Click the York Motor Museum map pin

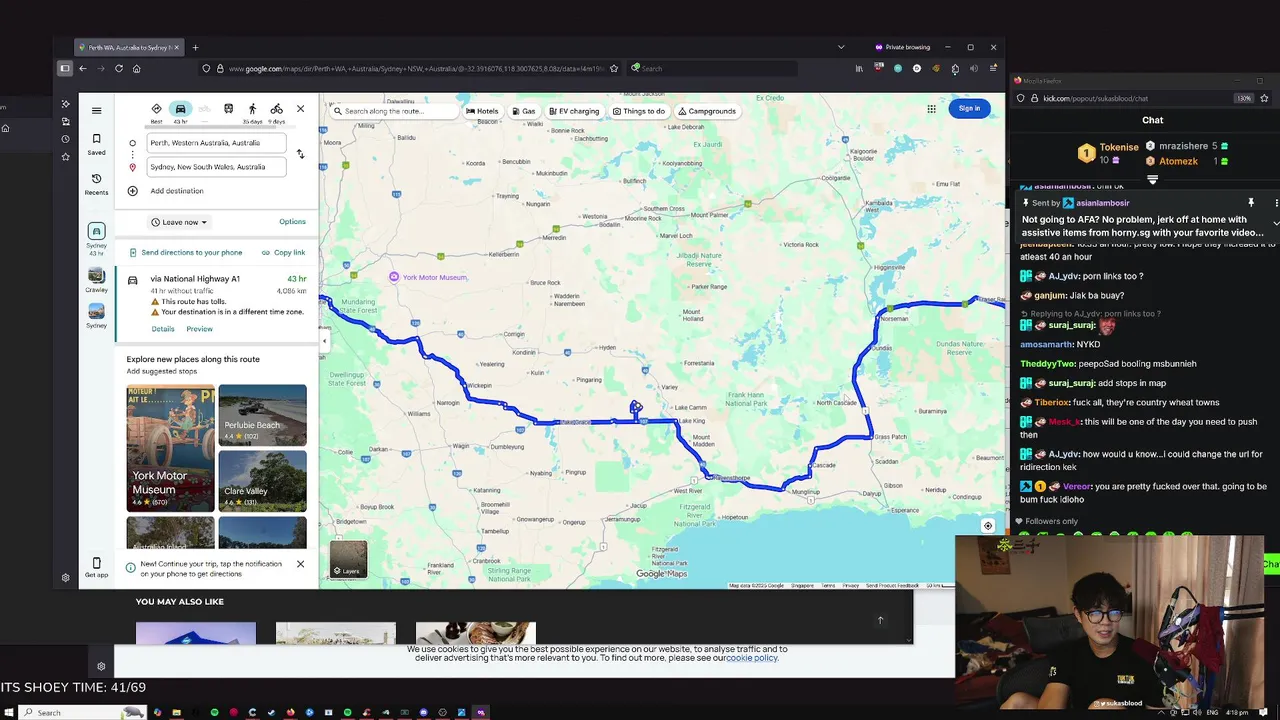[394, 277]
